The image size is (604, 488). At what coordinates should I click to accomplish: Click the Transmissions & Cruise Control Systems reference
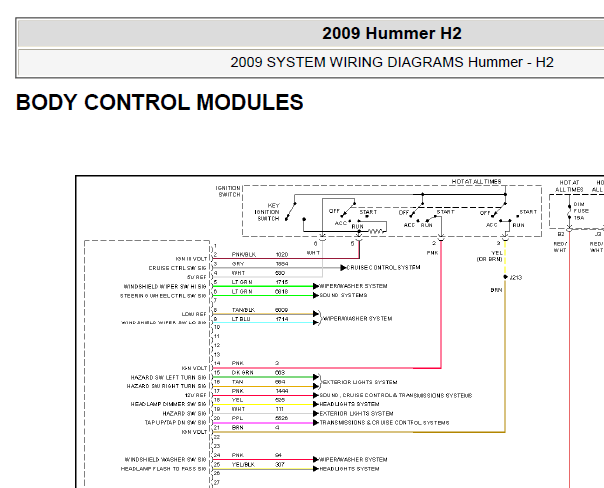(x=384, y=422)
